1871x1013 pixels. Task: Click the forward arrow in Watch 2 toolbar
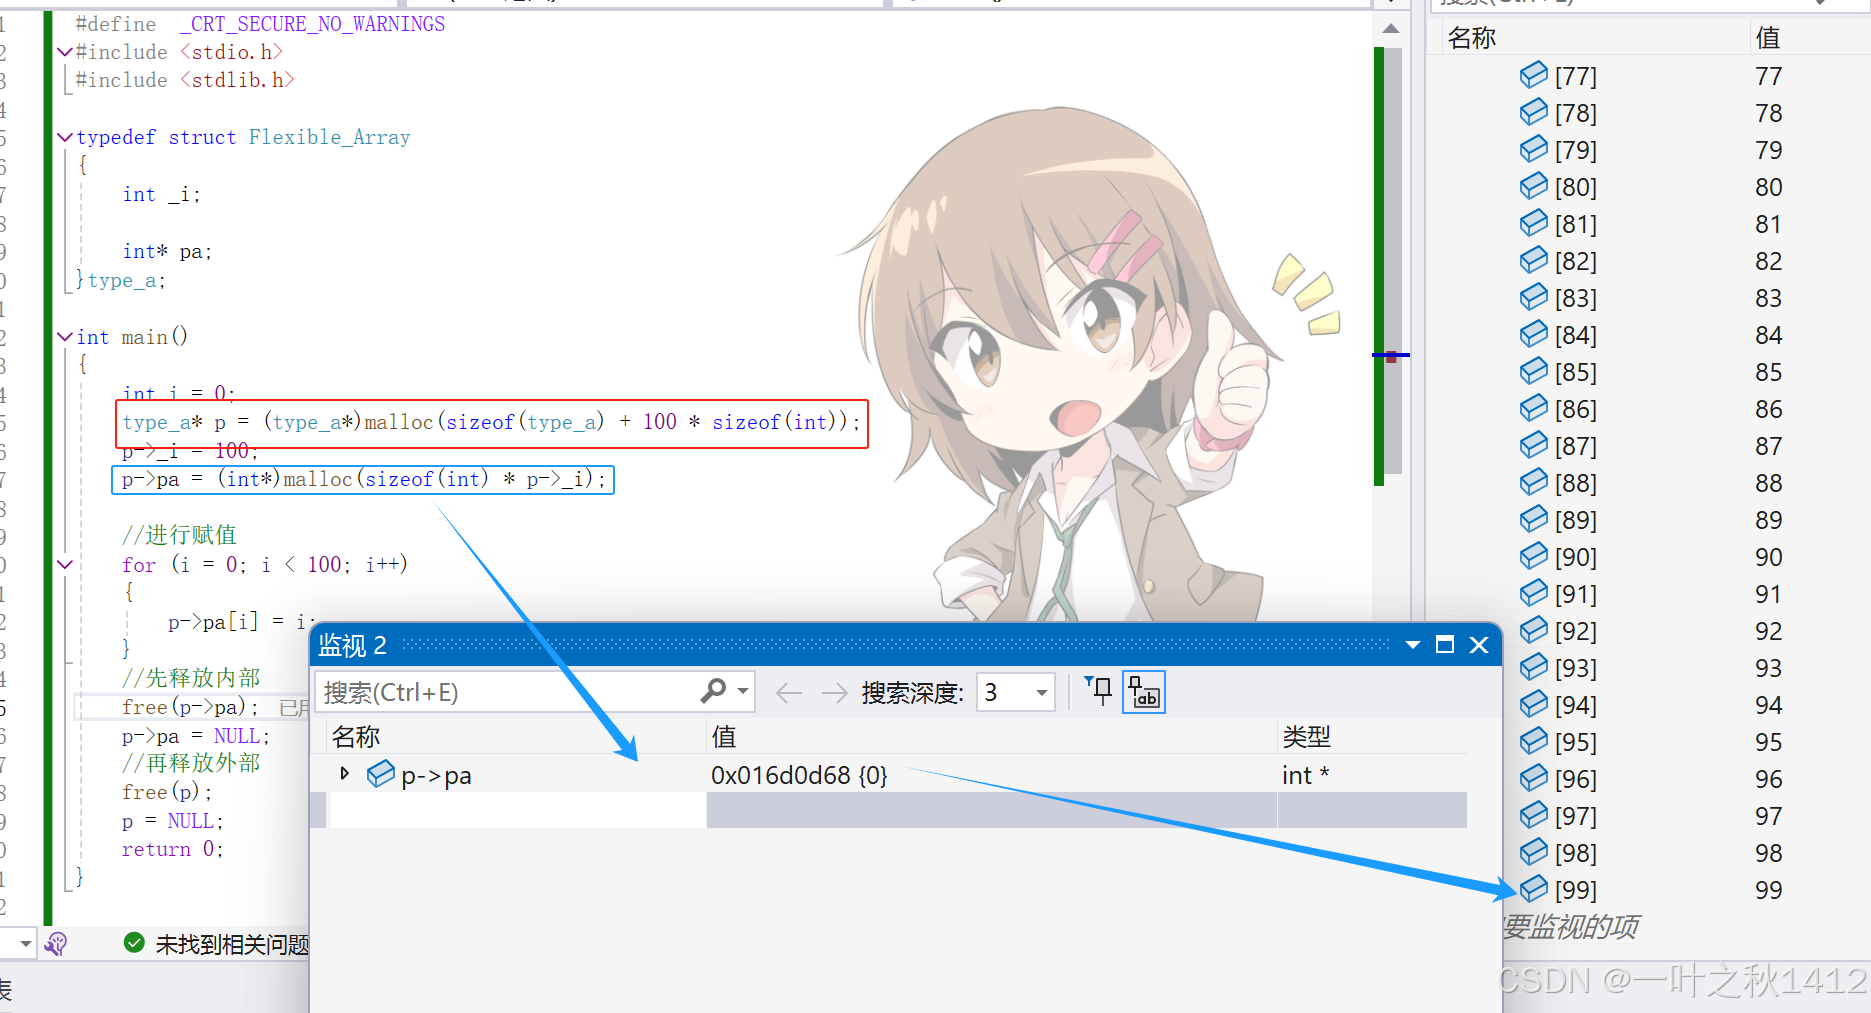834,692
